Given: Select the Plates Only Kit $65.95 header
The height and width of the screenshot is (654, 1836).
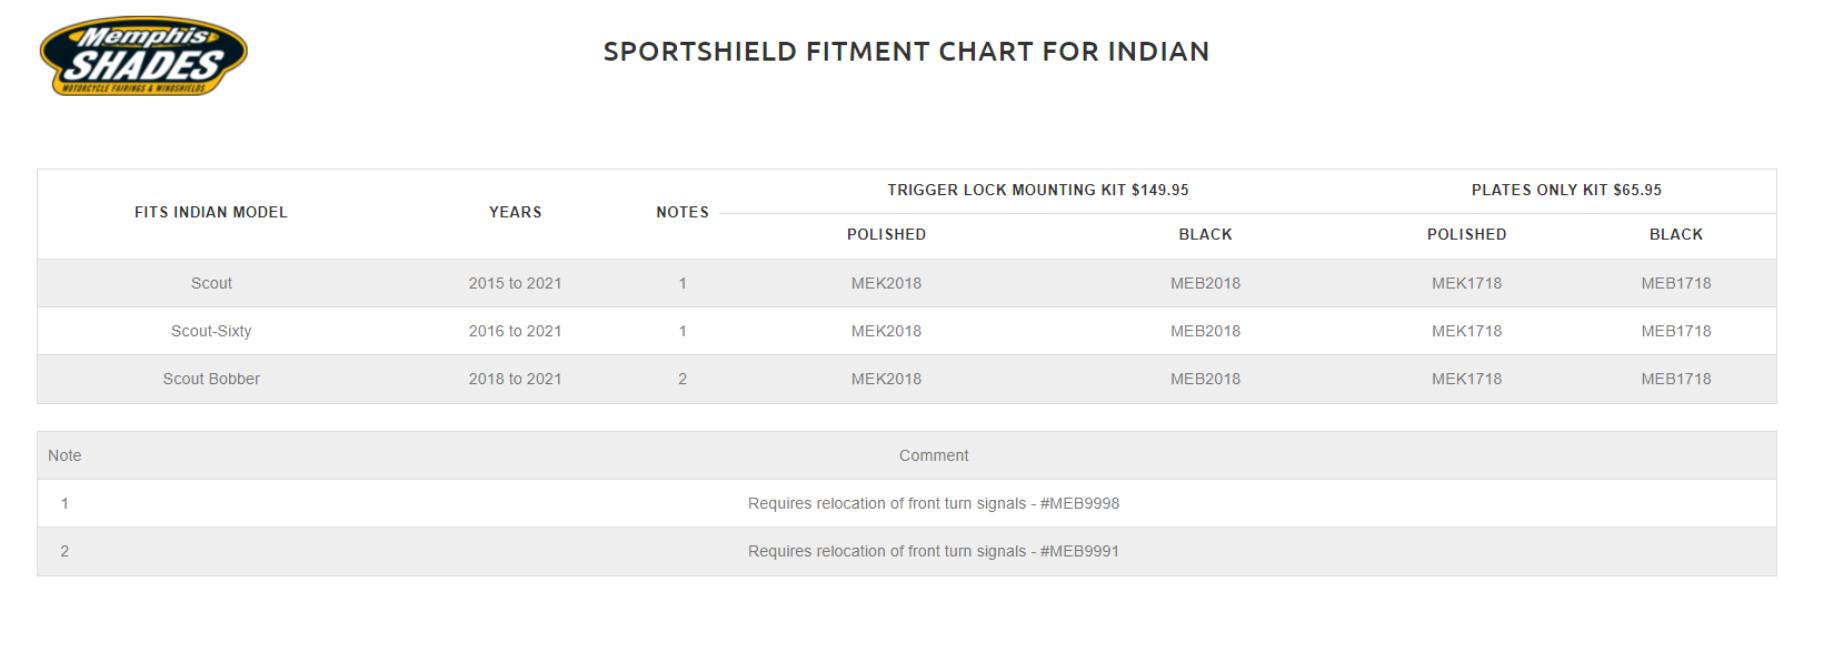Looking at the screenshot, I should (x=1566, y=190).
